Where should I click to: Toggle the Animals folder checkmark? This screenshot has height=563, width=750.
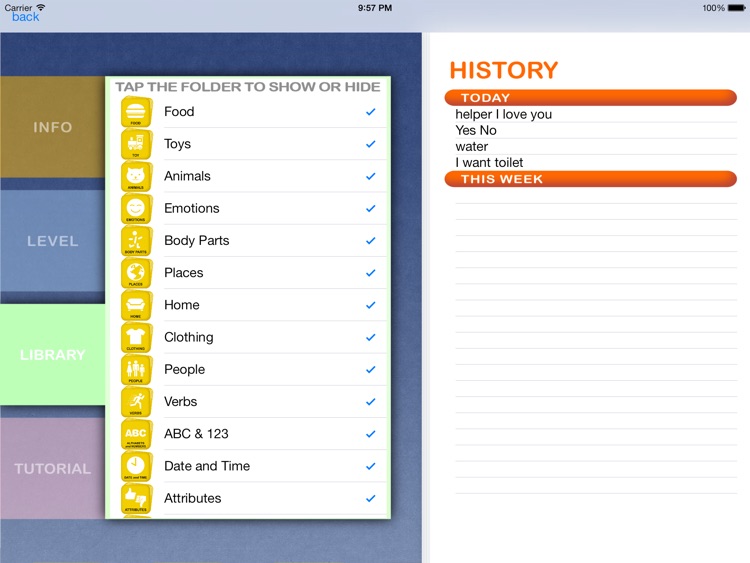(x=371, y=177)
